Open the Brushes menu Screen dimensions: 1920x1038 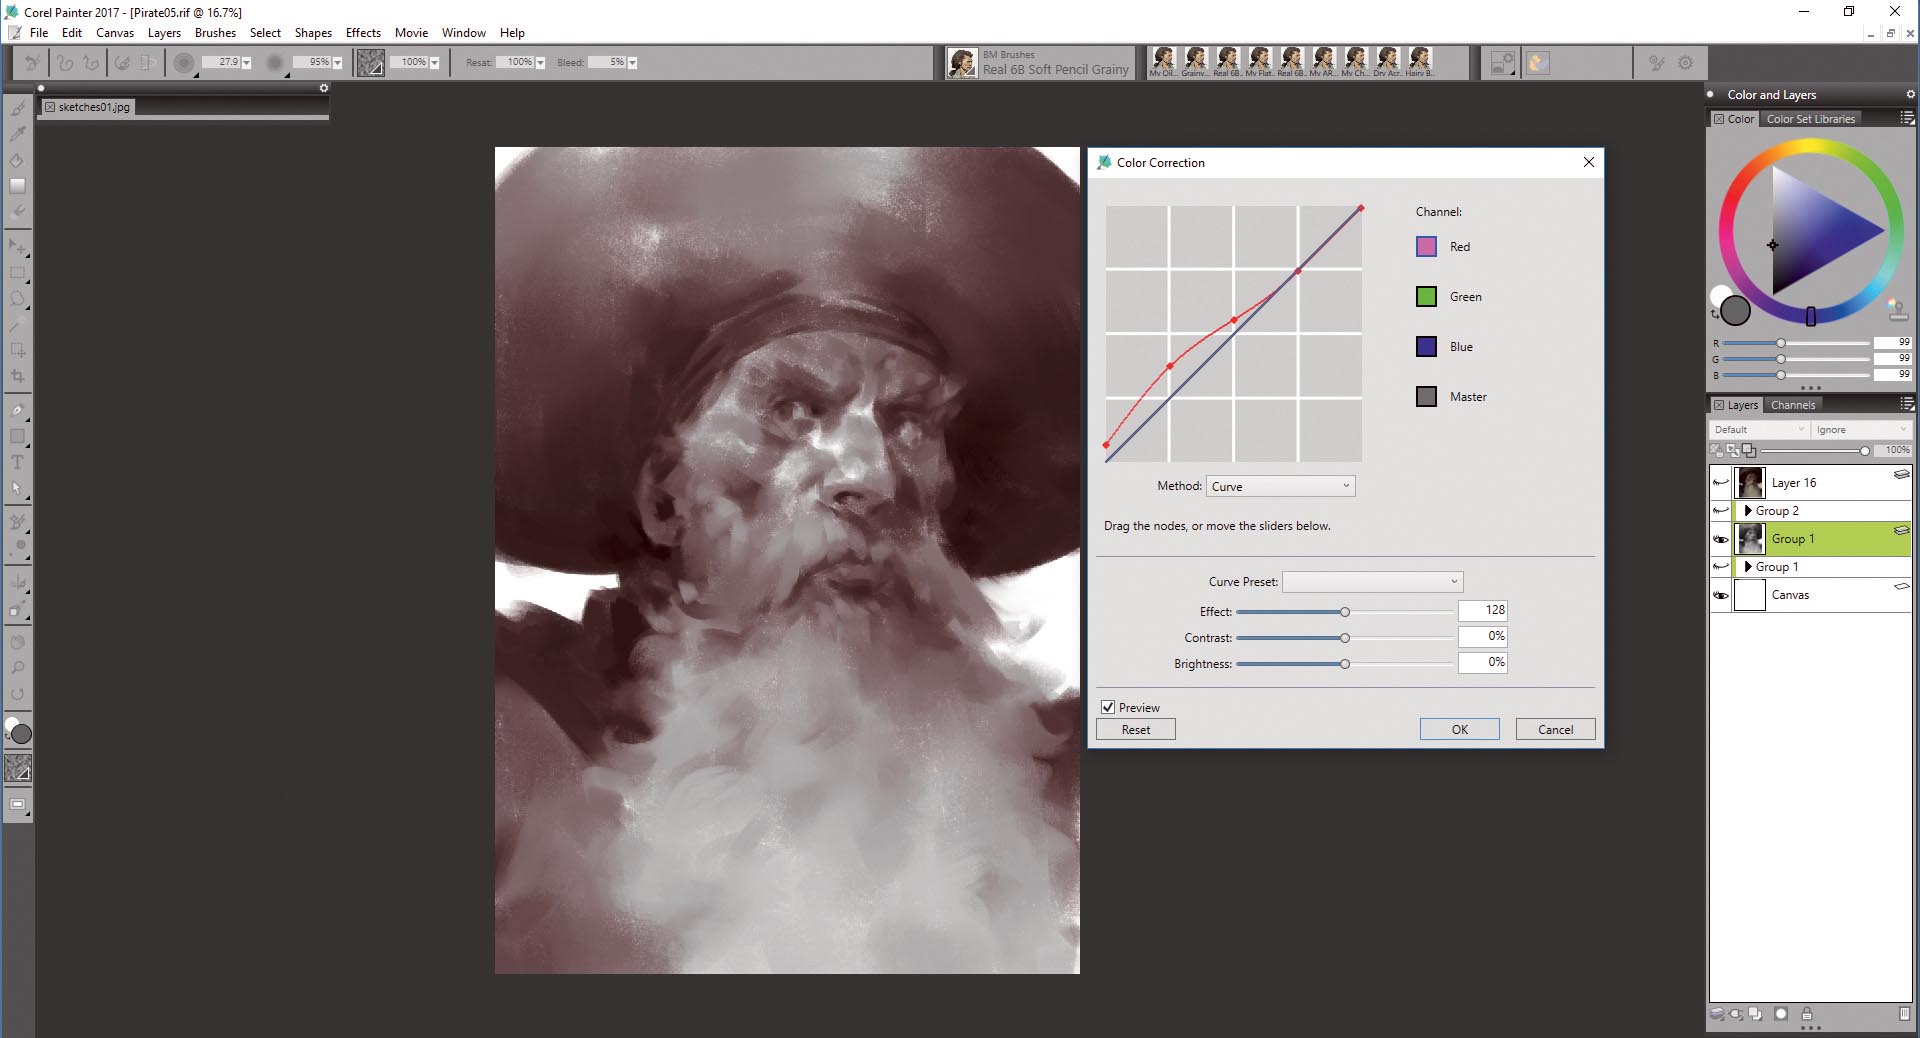click(x=215, y=33)
